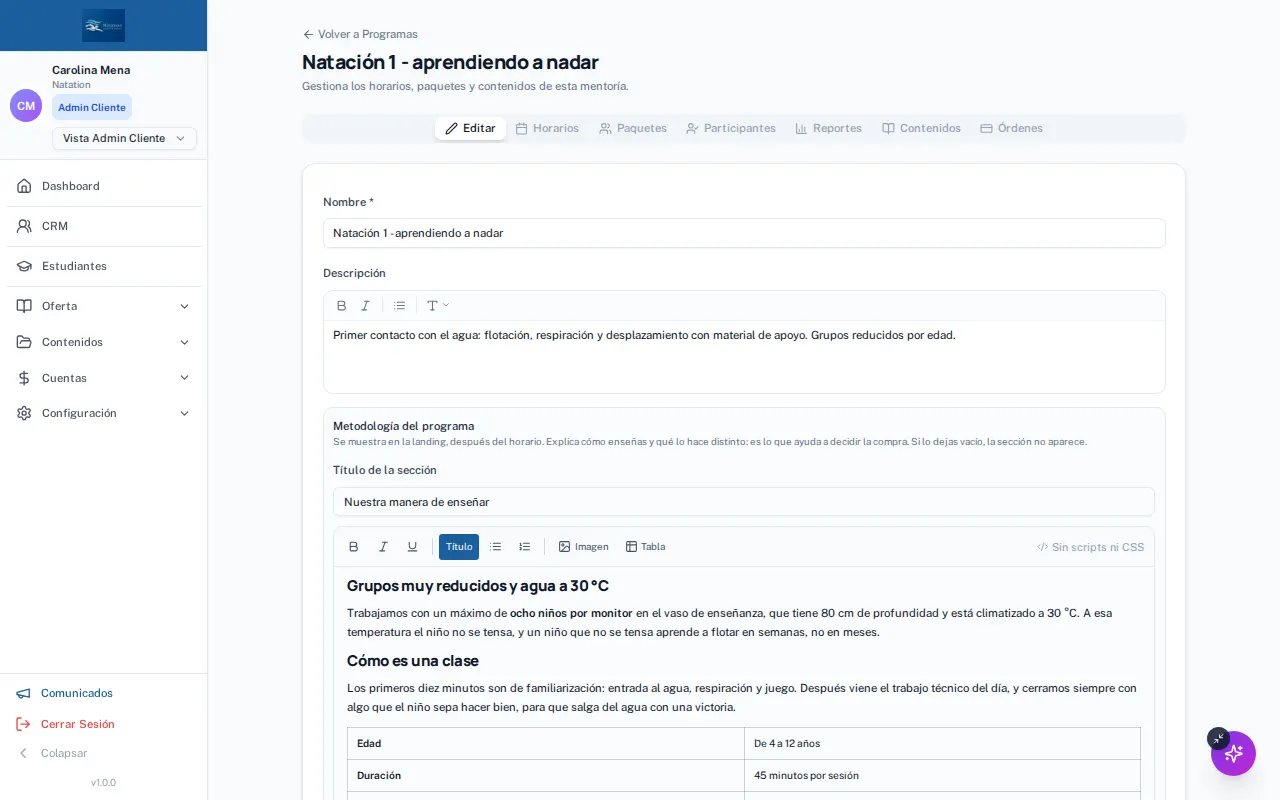The height and width of the screenshot is (800, 1280).
Task: Click the Imagen insert button
Action: pyautogui.click(x=583, y=547)
